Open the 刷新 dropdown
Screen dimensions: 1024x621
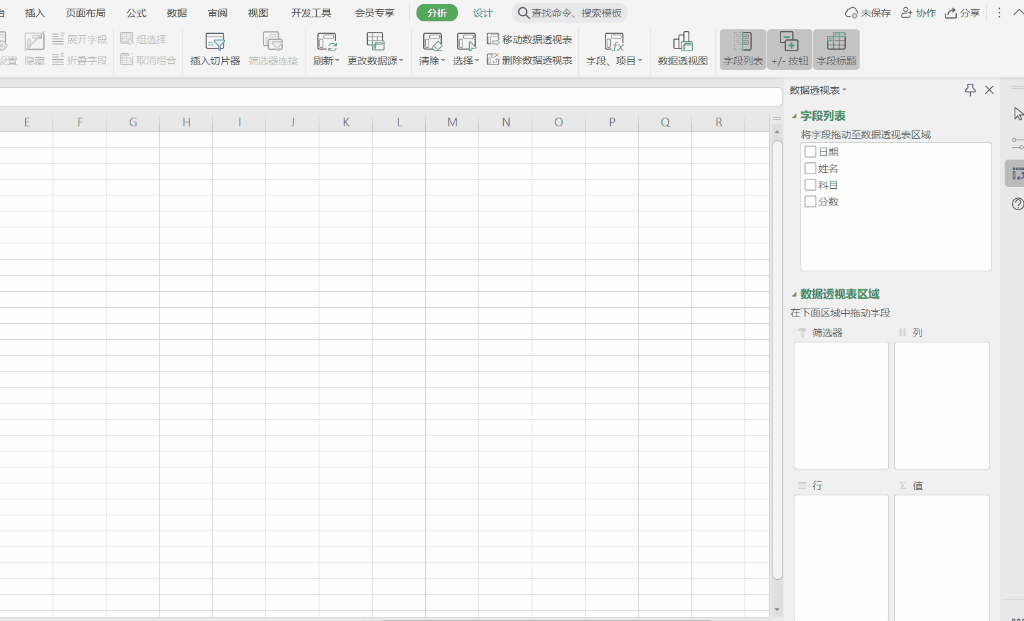pyautogui.click(x=326, y=61)
